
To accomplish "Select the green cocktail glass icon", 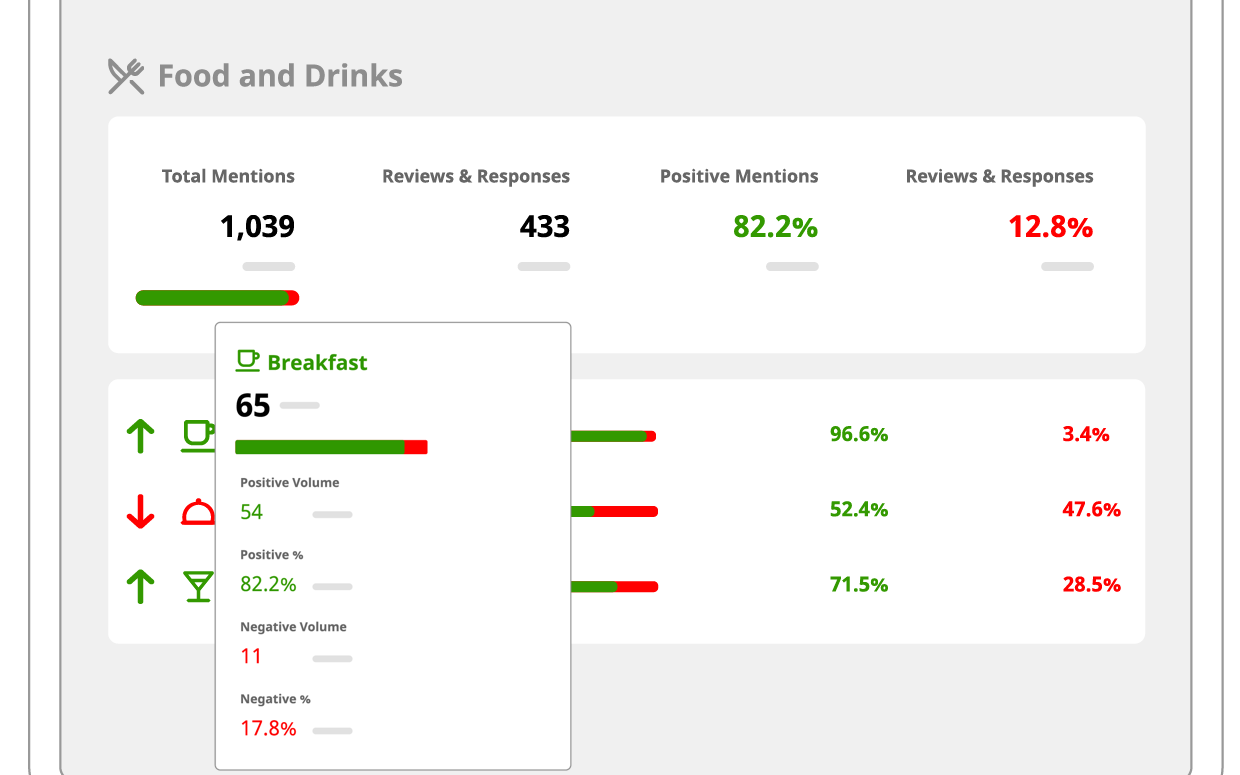I will [x=199, y=587].
